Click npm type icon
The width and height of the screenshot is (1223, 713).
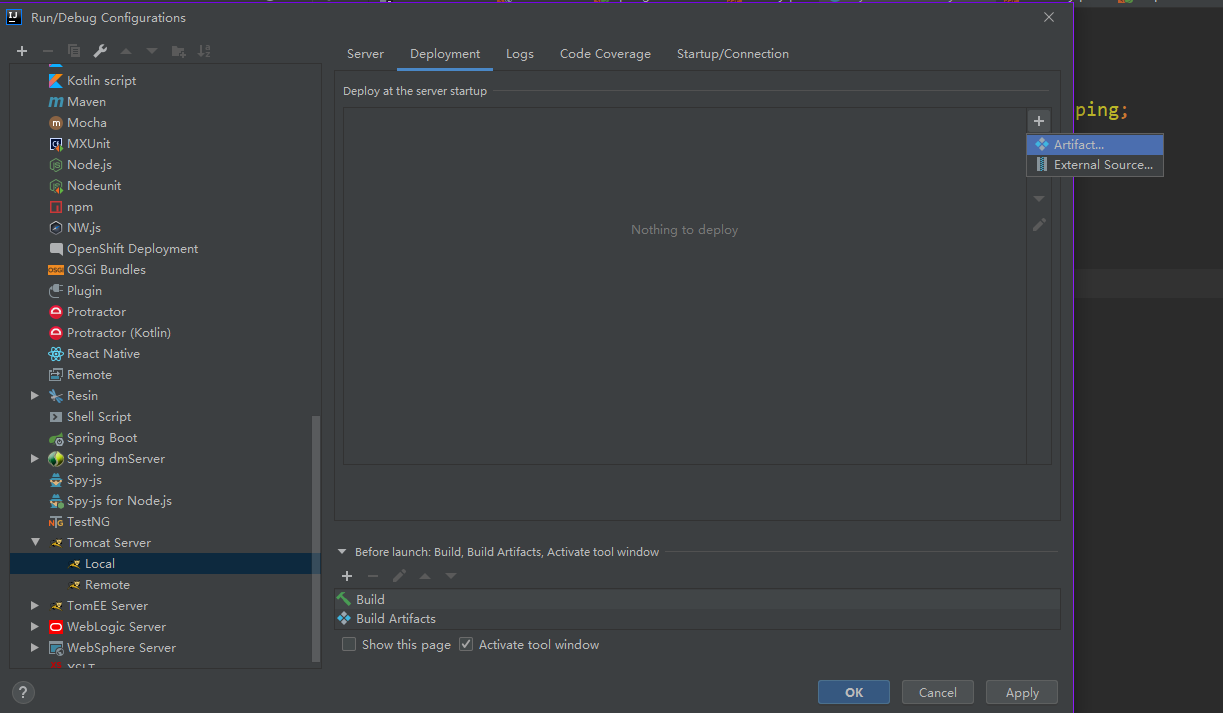[56, 207]
